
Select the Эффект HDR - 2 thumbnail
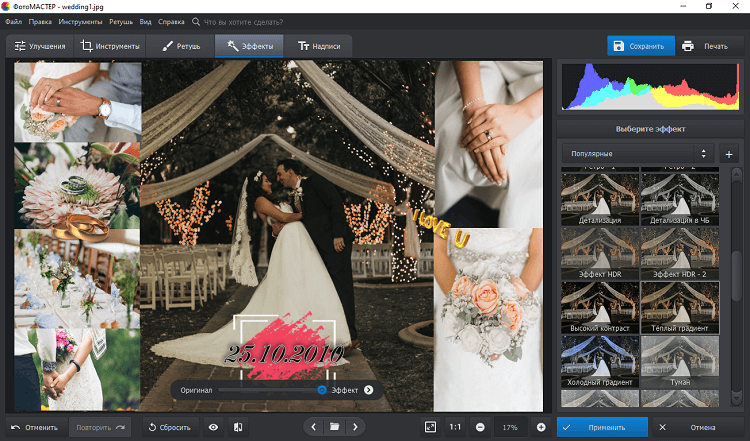(680, 253)
